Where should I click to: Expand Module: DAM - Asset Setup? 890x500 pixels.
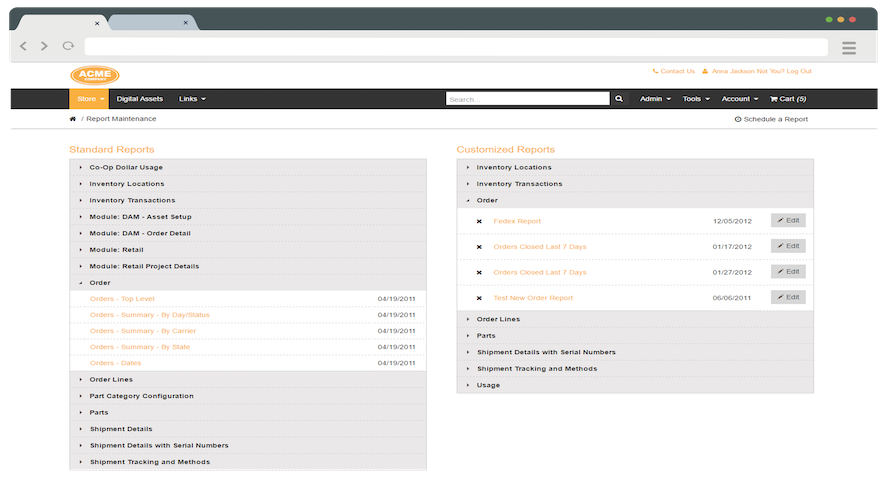point(248,217)
